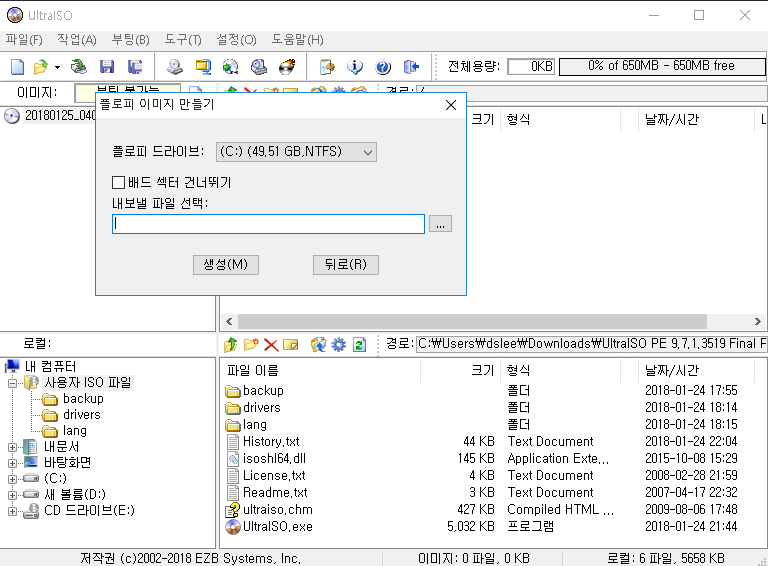Click the local Refresh page icon
Screen dimensions: 768x566
pyautogui.click(x=359, y=345)
